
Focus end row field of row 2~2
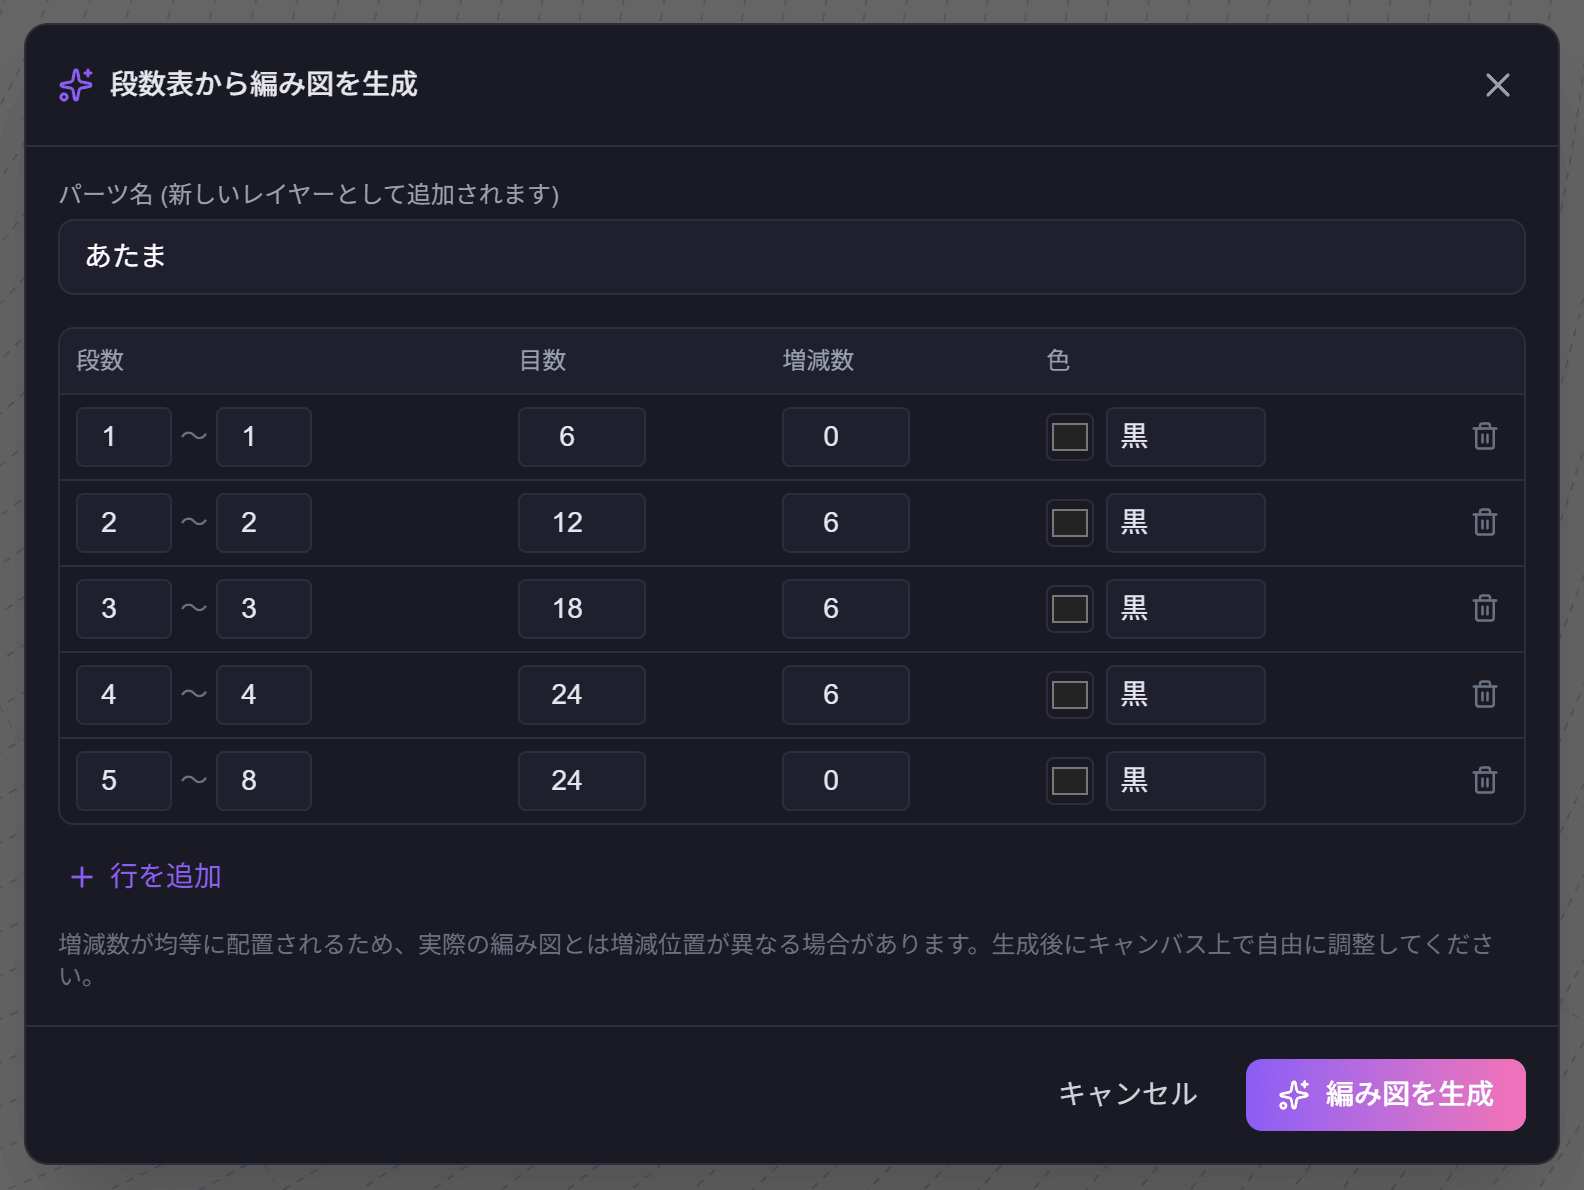264,523
